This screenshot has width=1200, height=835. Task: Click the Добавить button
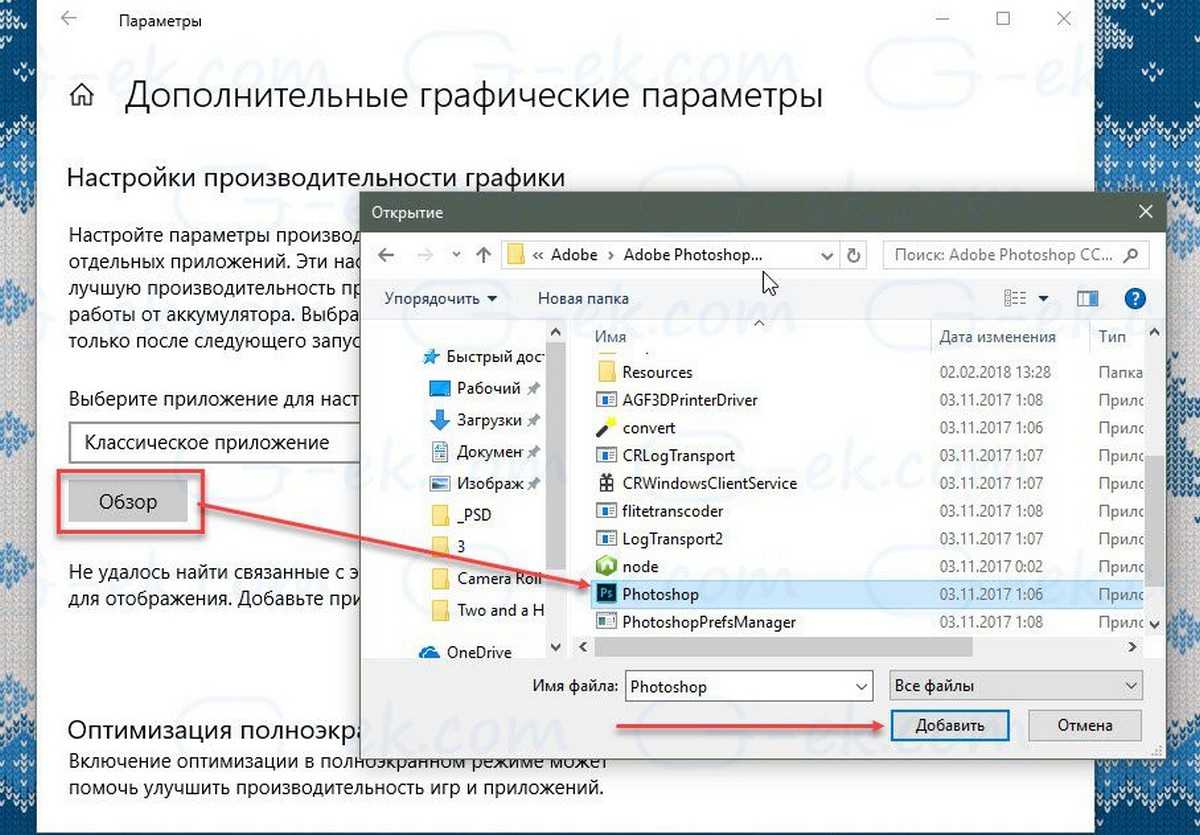click(x=949, y=725)
